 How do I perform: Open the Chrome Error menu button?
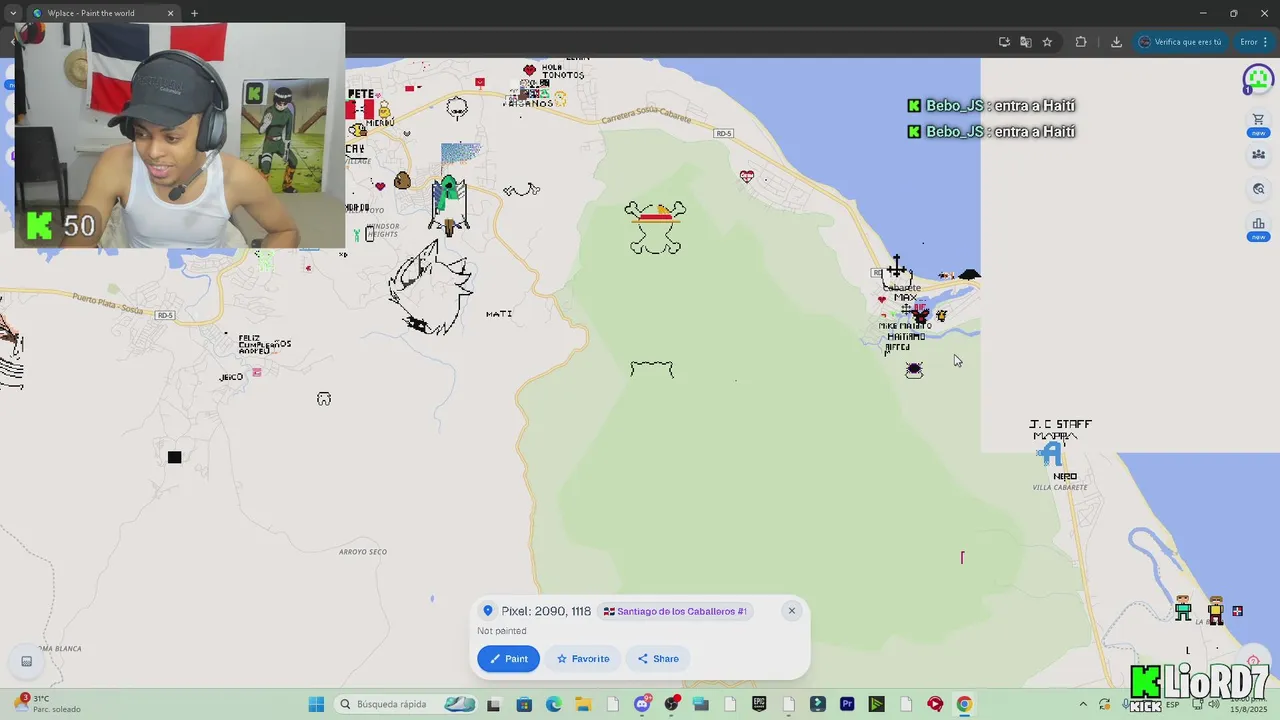pos(1254,42)
